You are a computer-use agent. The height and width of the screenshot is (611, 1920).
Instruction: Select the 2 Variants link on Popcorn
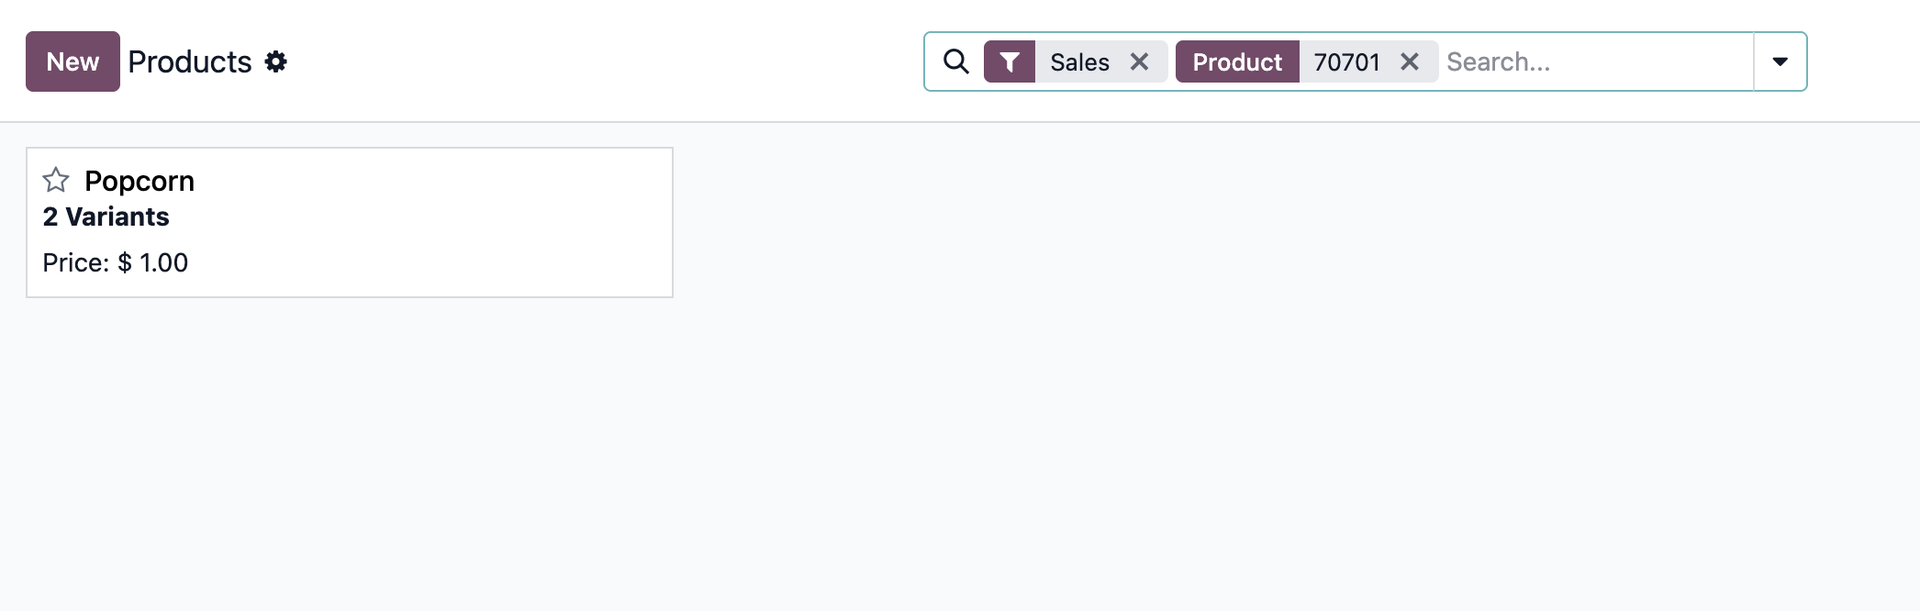pos(105,216)
